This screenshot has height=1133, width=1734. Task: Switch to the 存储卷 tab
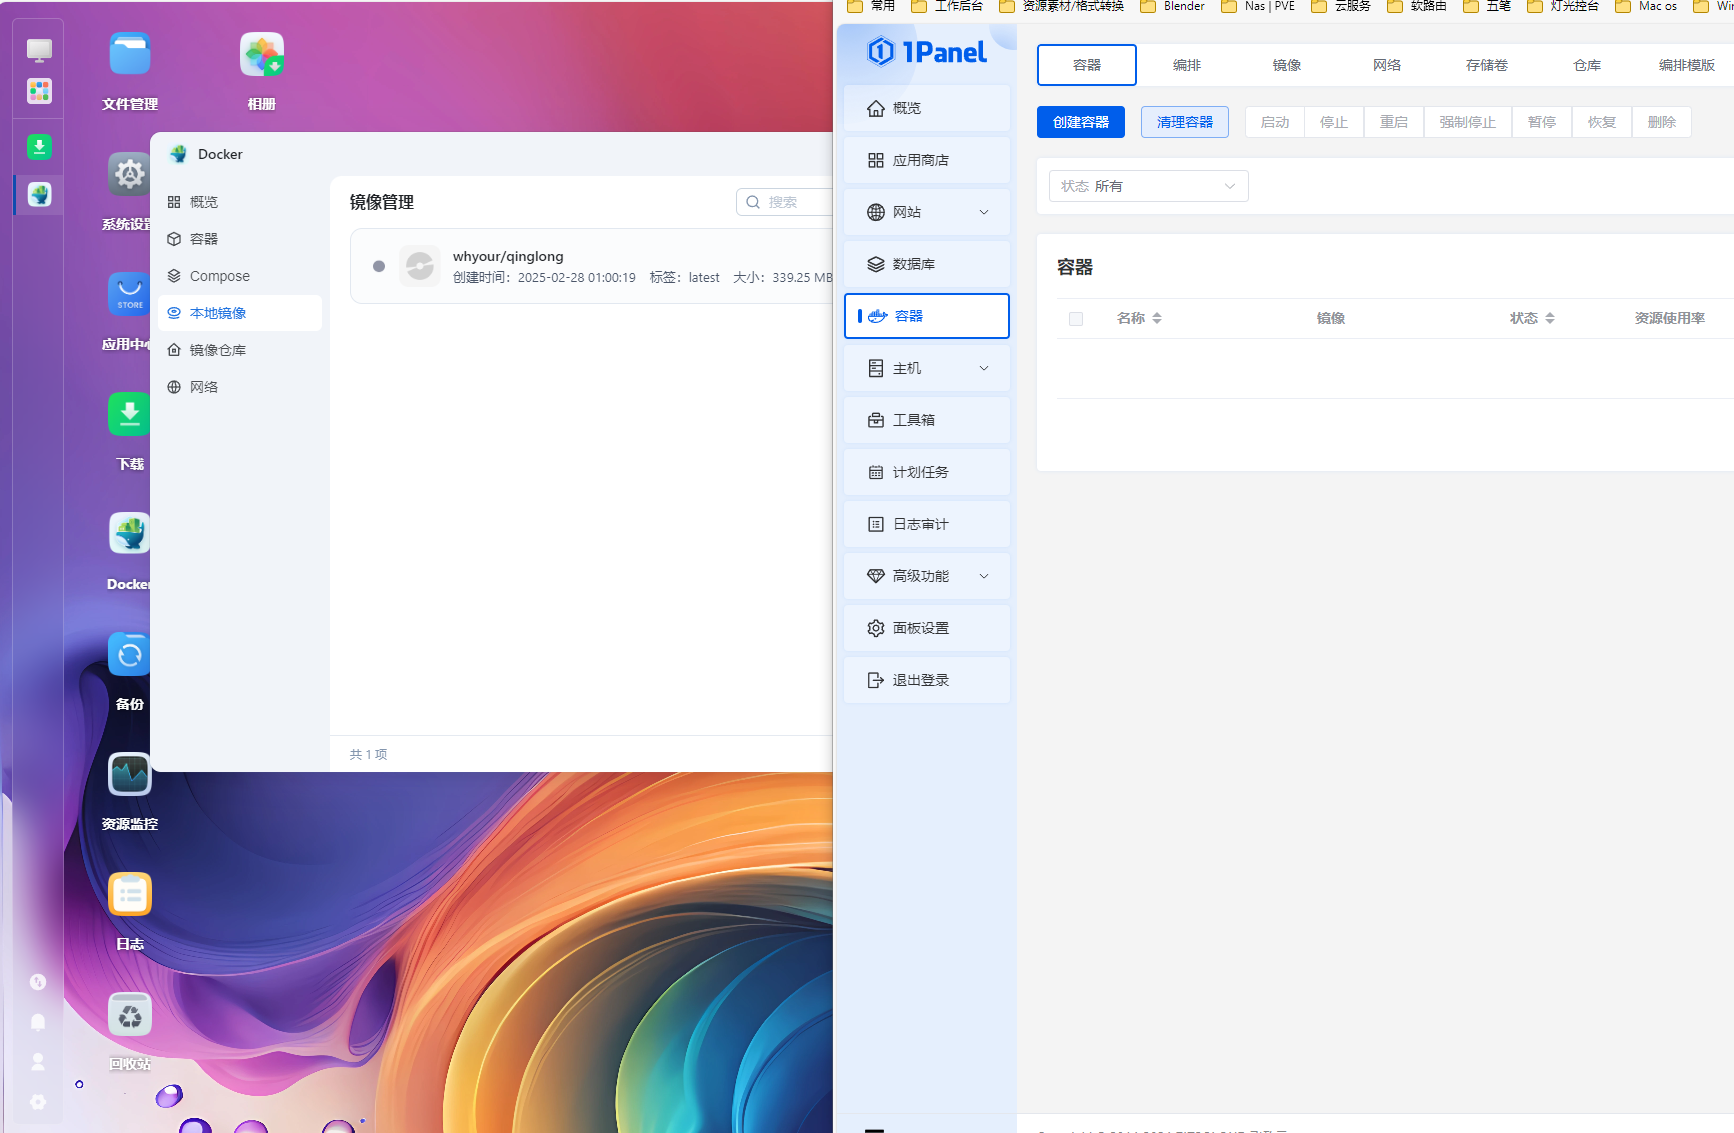[1487, 65]
